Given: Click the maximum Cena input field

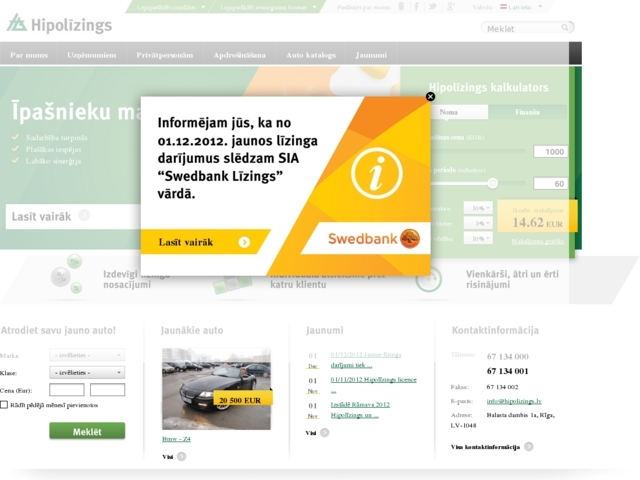Looking at the screenshot, I should pyautogui.click(x=107, y=390).
